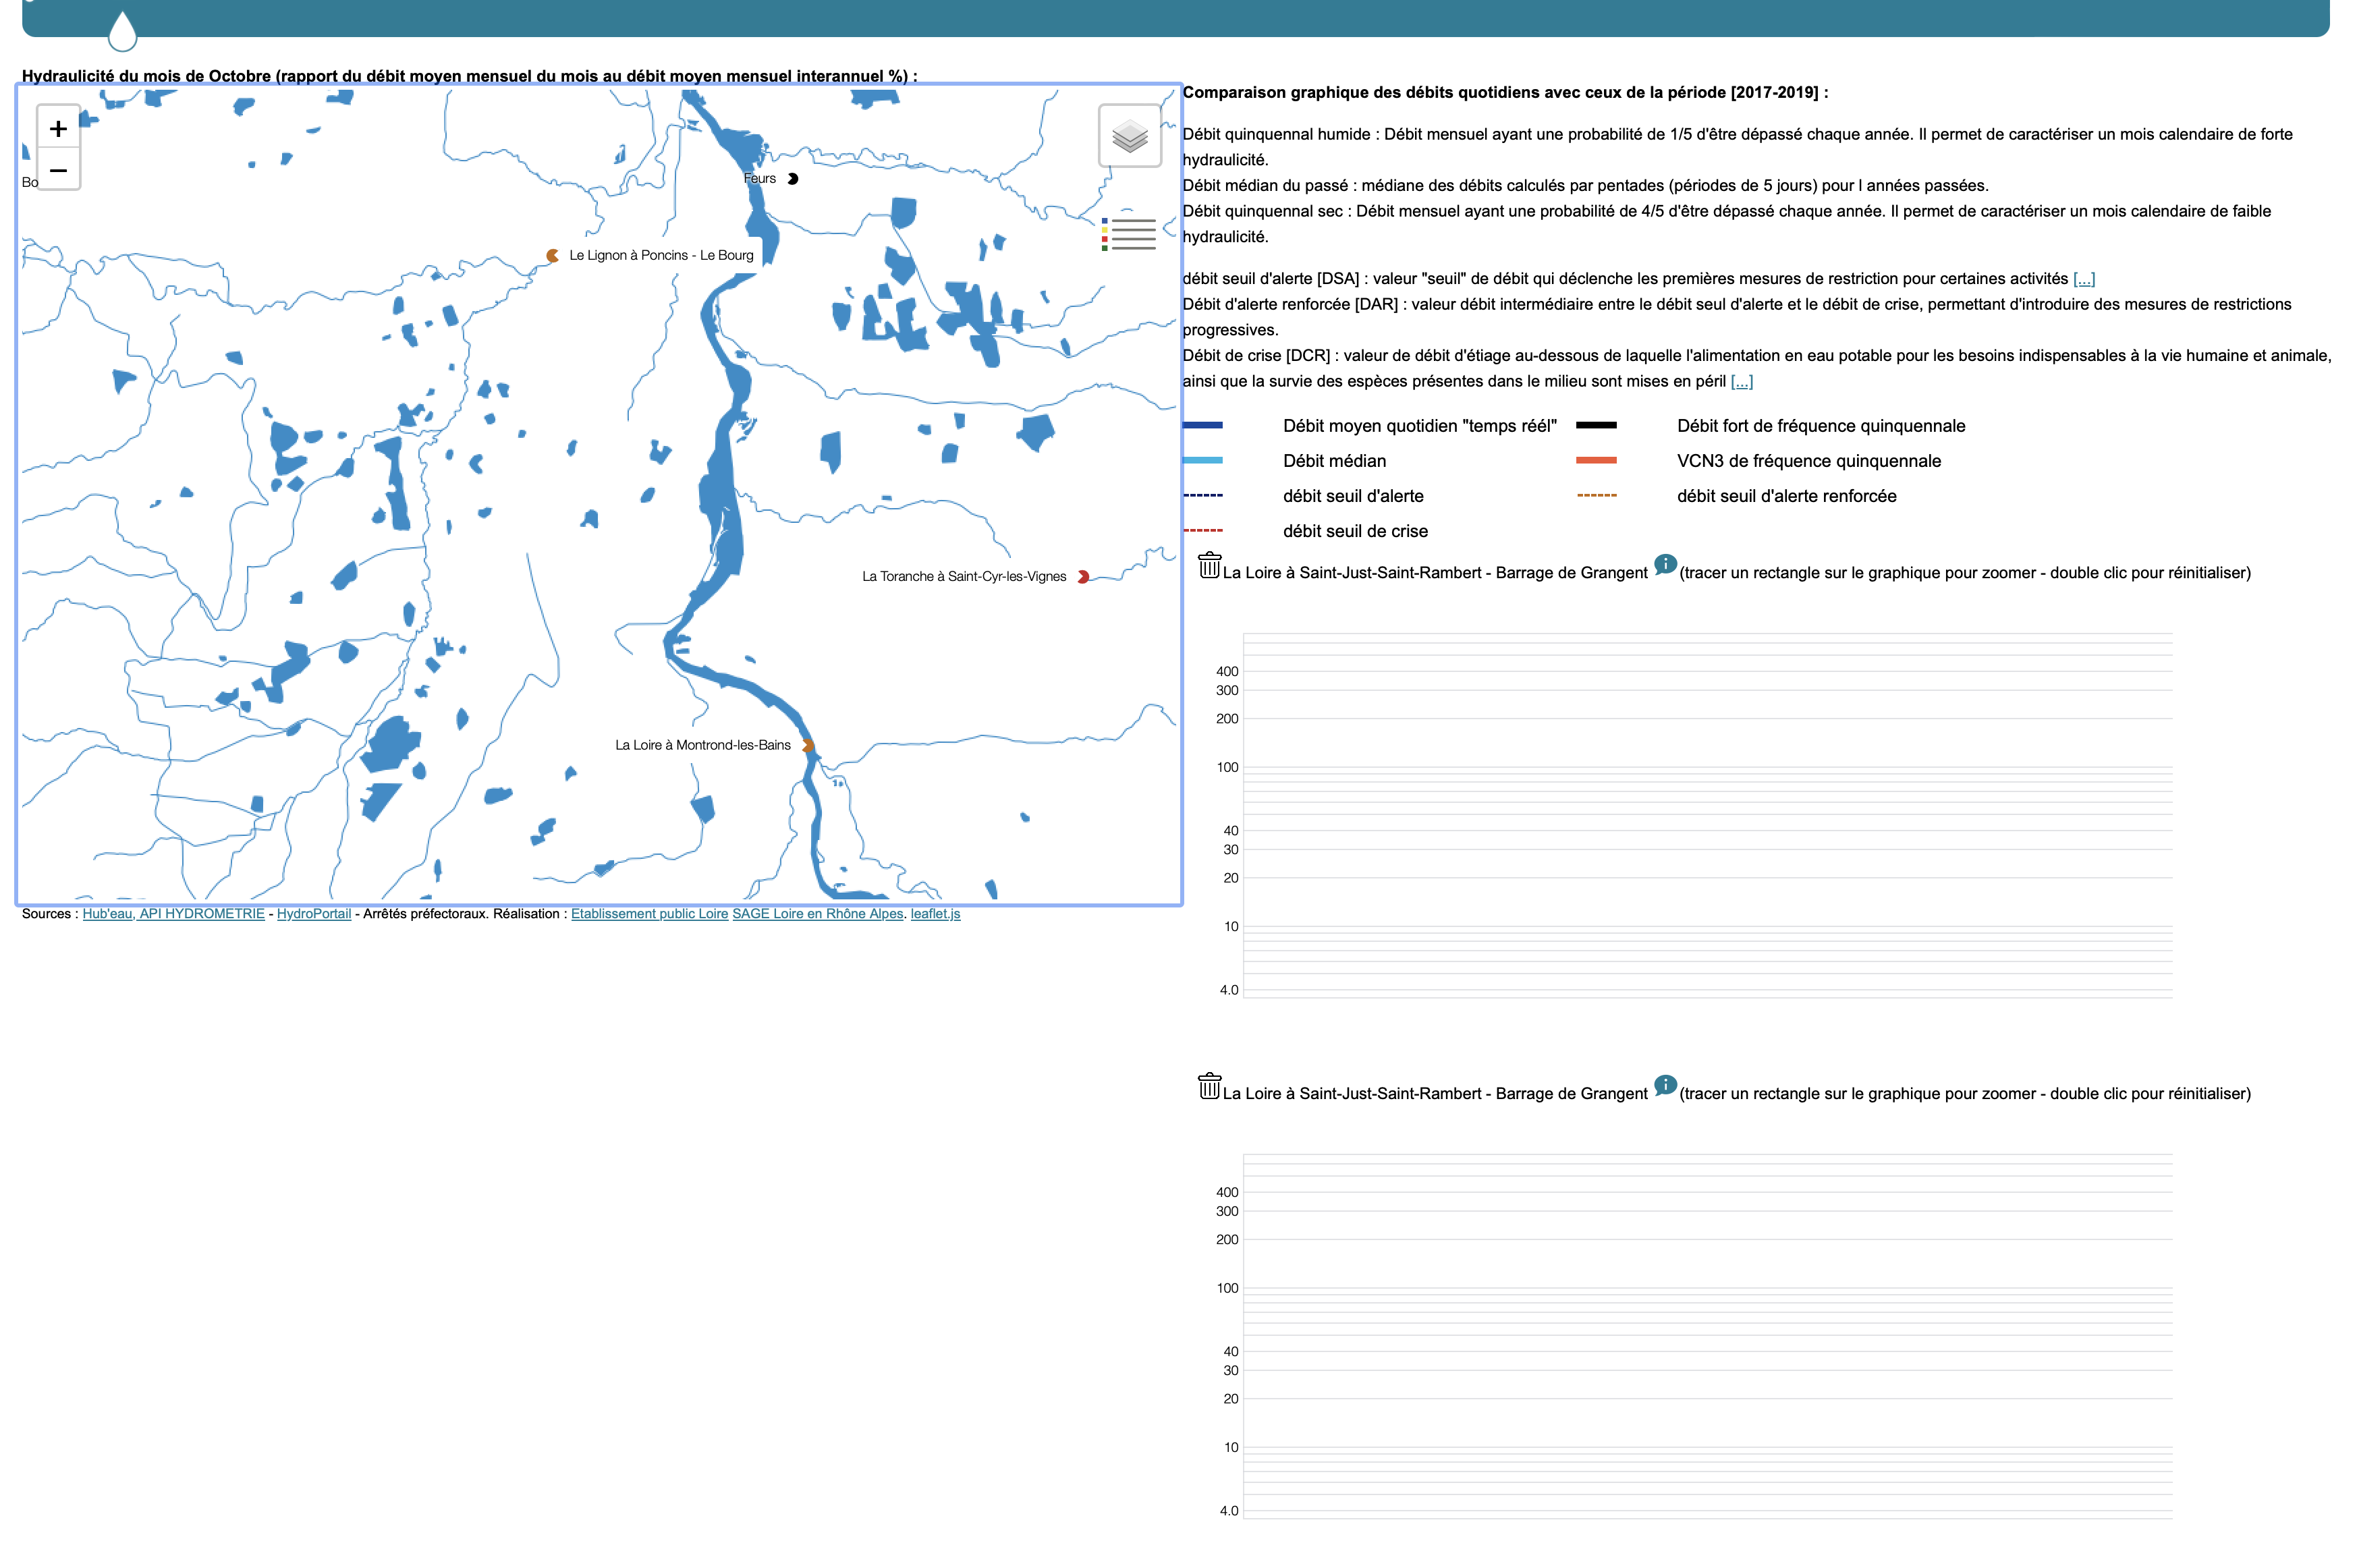Visit Etablissement public Loire link

(649, 914)
